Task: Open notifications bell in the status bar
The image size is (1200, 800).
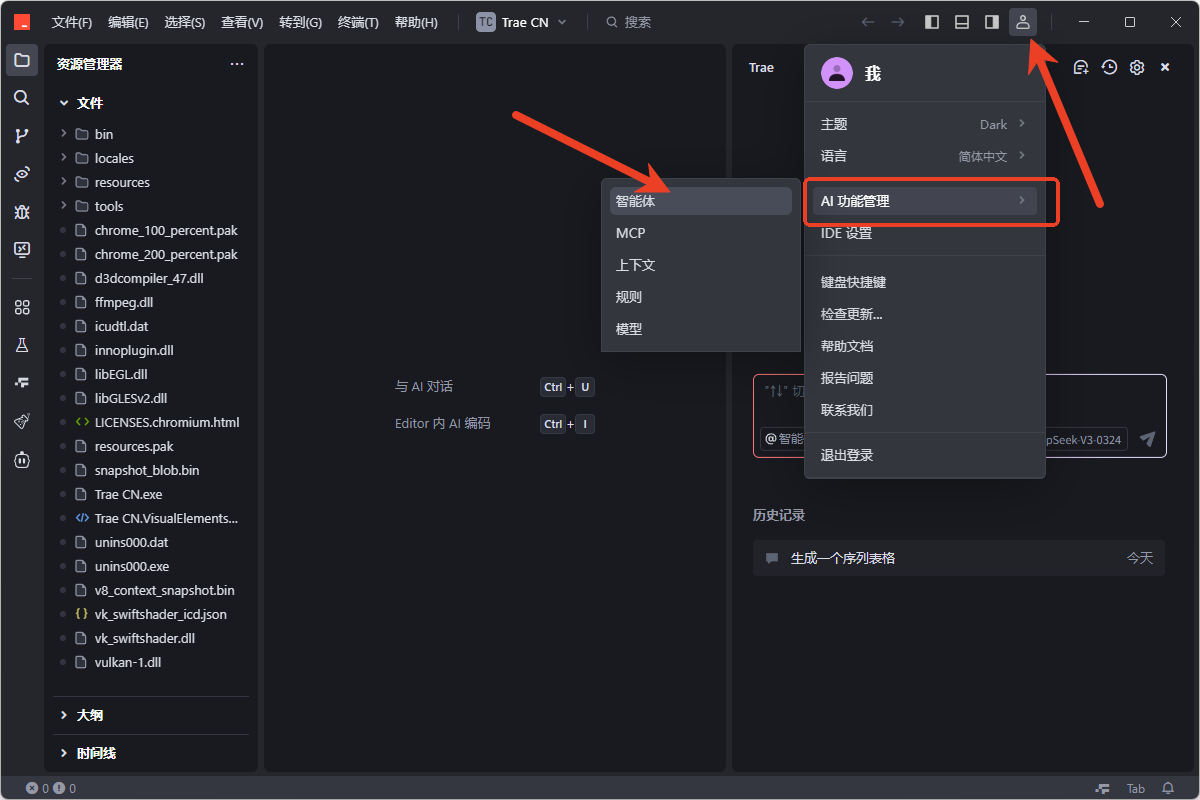Action: [x=1168, y=789]
